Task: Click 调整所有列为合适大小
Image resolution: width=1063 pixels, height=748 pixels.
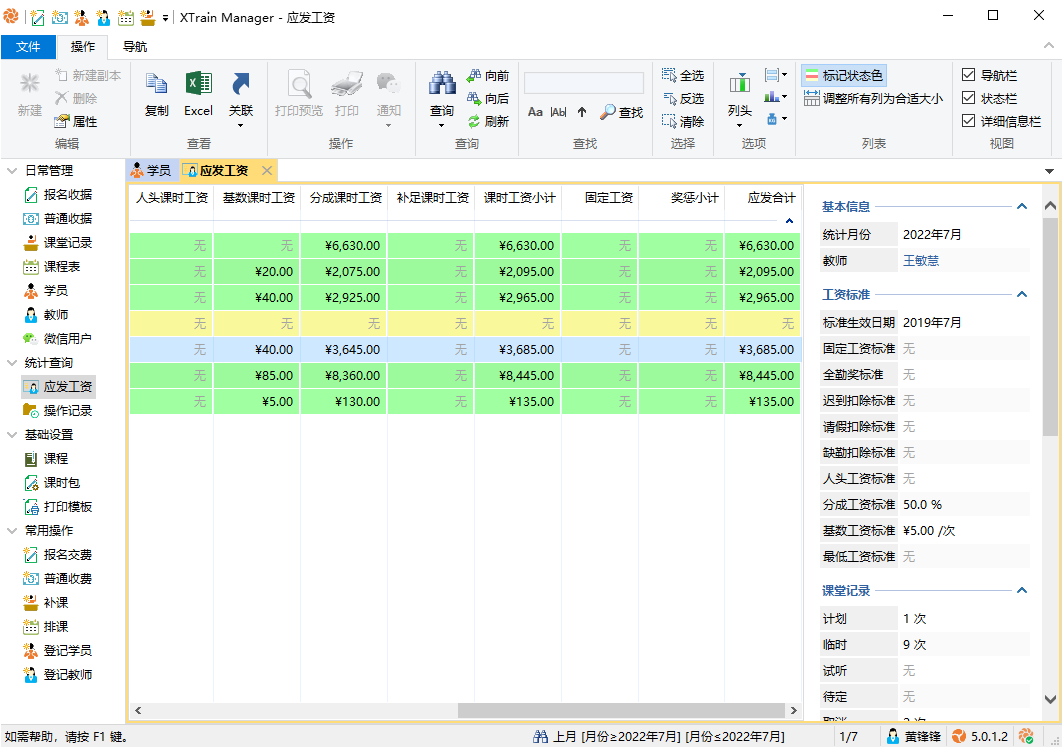Action: (873, 98)
